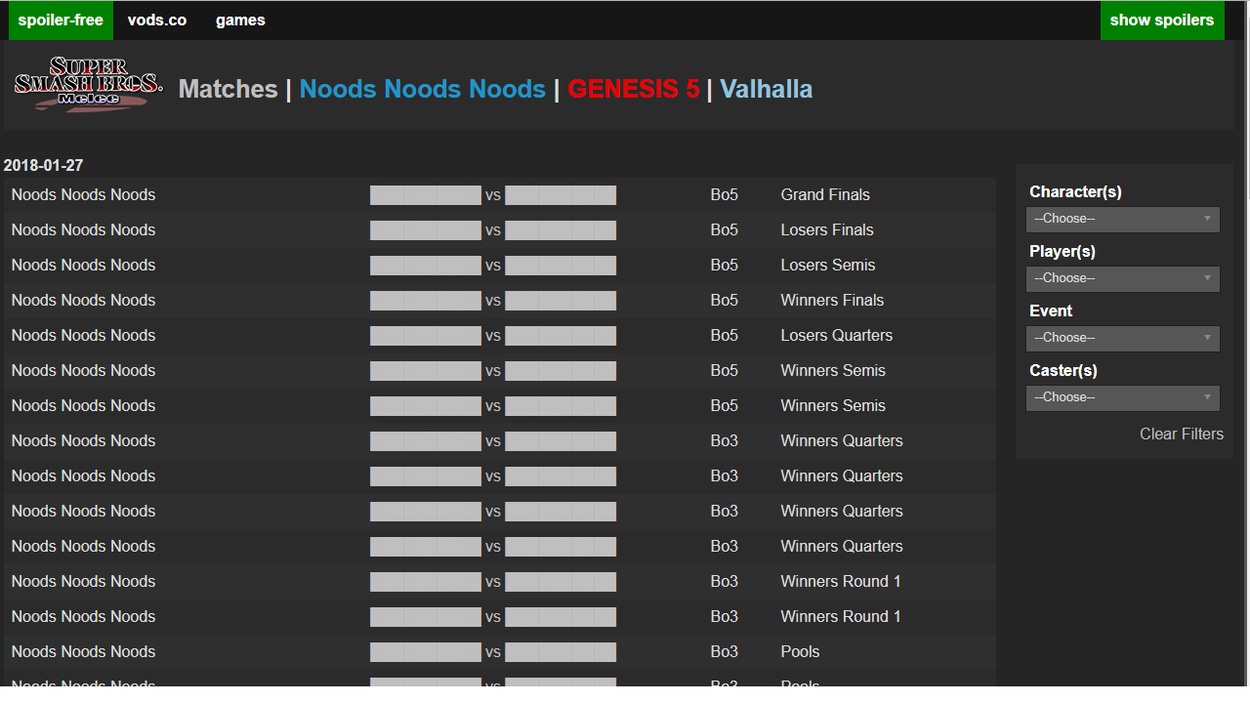Viewport: 1250px width, 703px height.
Task: Click Noods Noods Noods in Winners Finals row
Action: 83,300
